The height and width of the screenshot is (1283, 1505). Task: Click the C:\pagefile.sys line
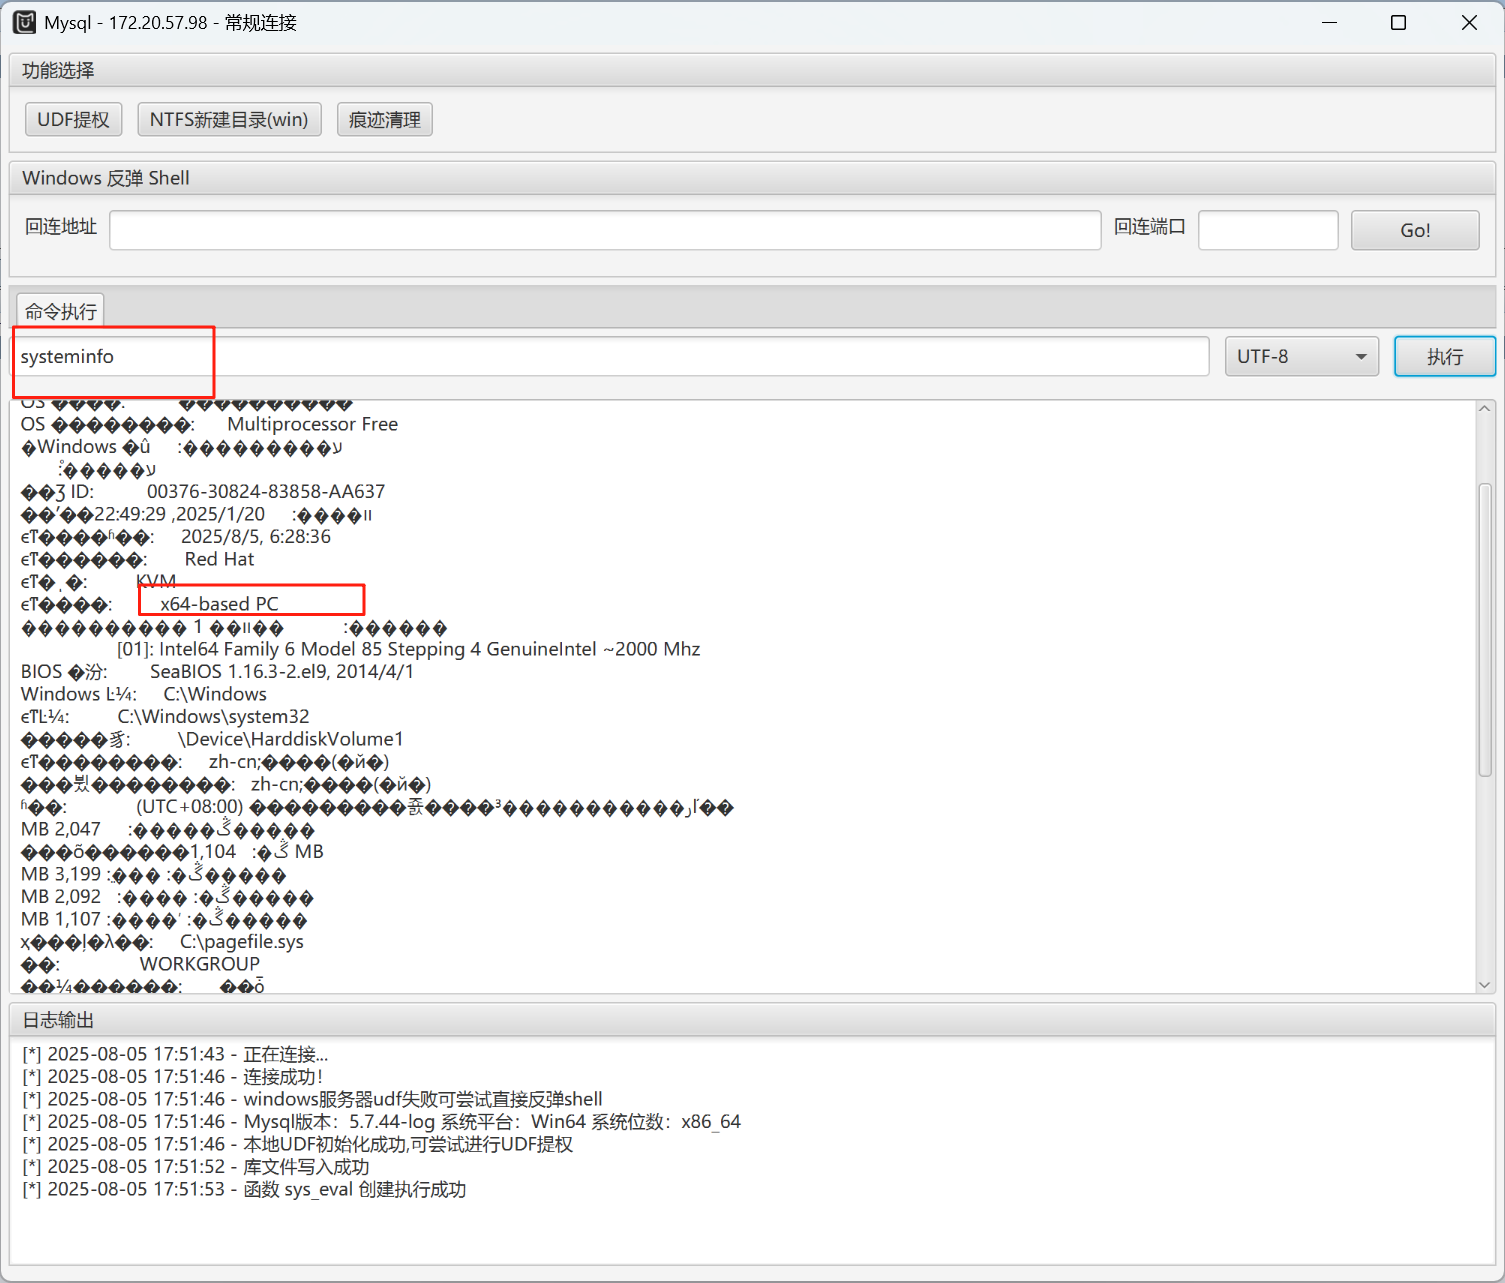point(241,941)
